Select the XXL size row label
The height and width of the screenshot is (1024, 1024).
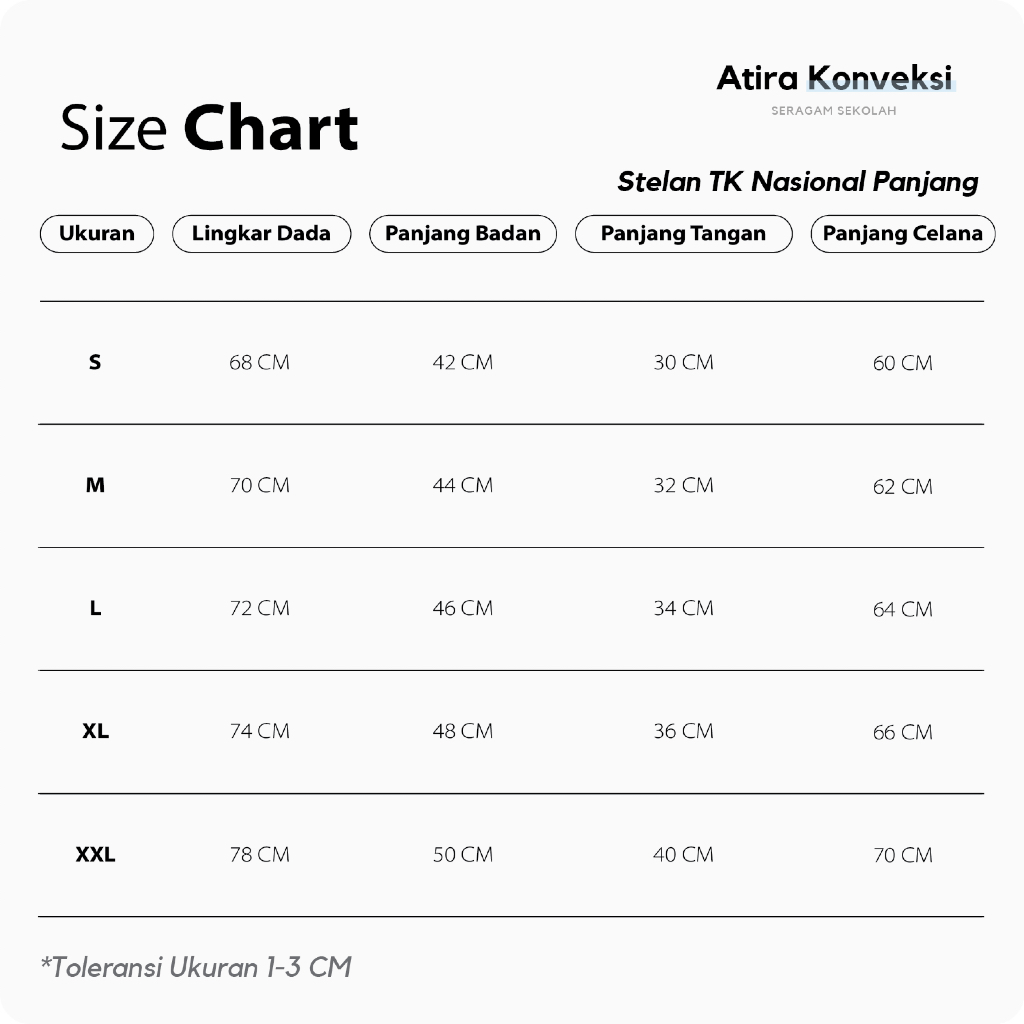click(x=95, y=855)
